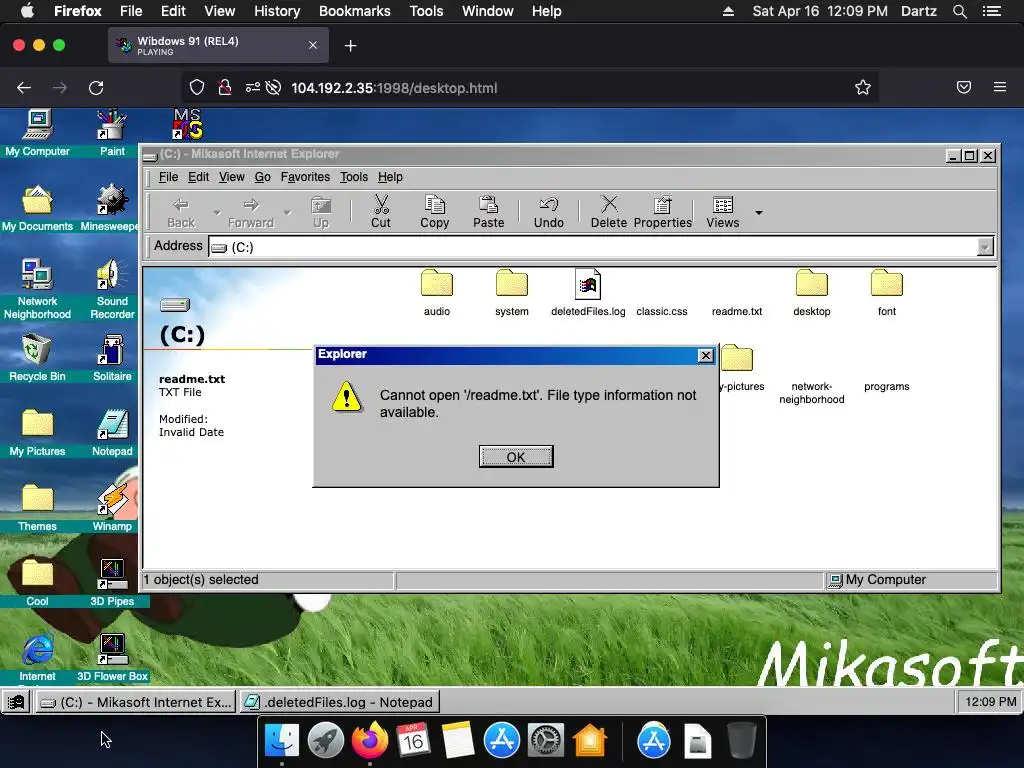Launch 3D Flower Box shortcut
The height and width of the screenshot is (768, 1024).
[x=112, y=658]
